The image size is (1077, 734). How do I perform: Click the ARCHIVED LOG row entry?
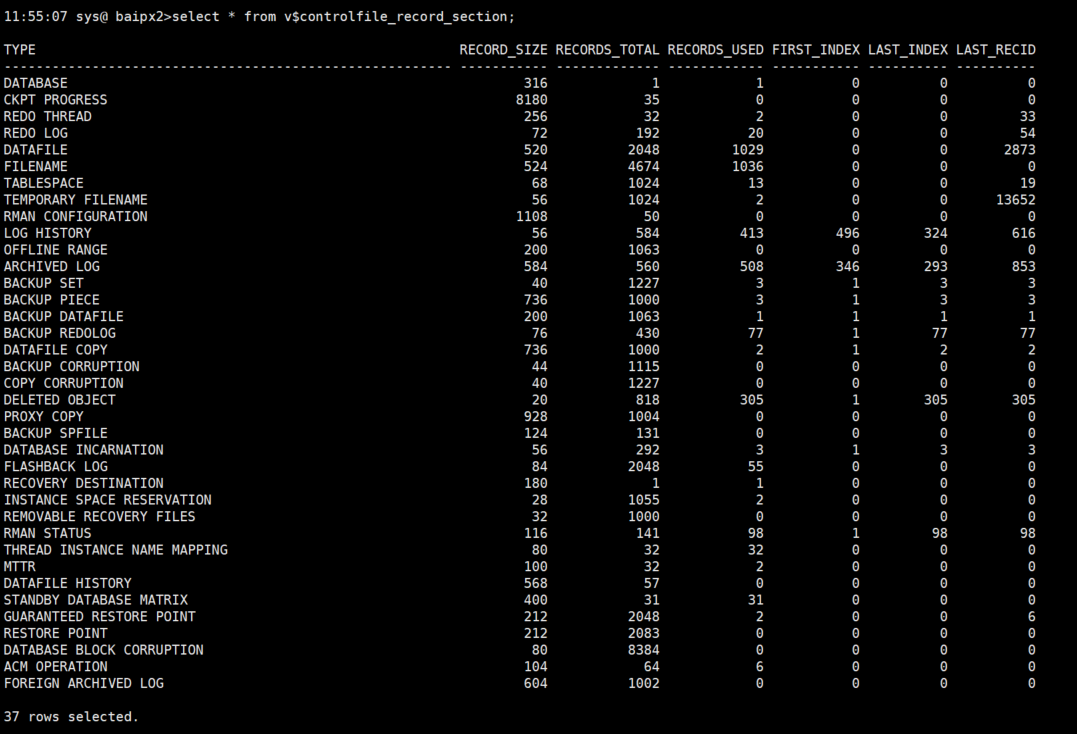52,266
